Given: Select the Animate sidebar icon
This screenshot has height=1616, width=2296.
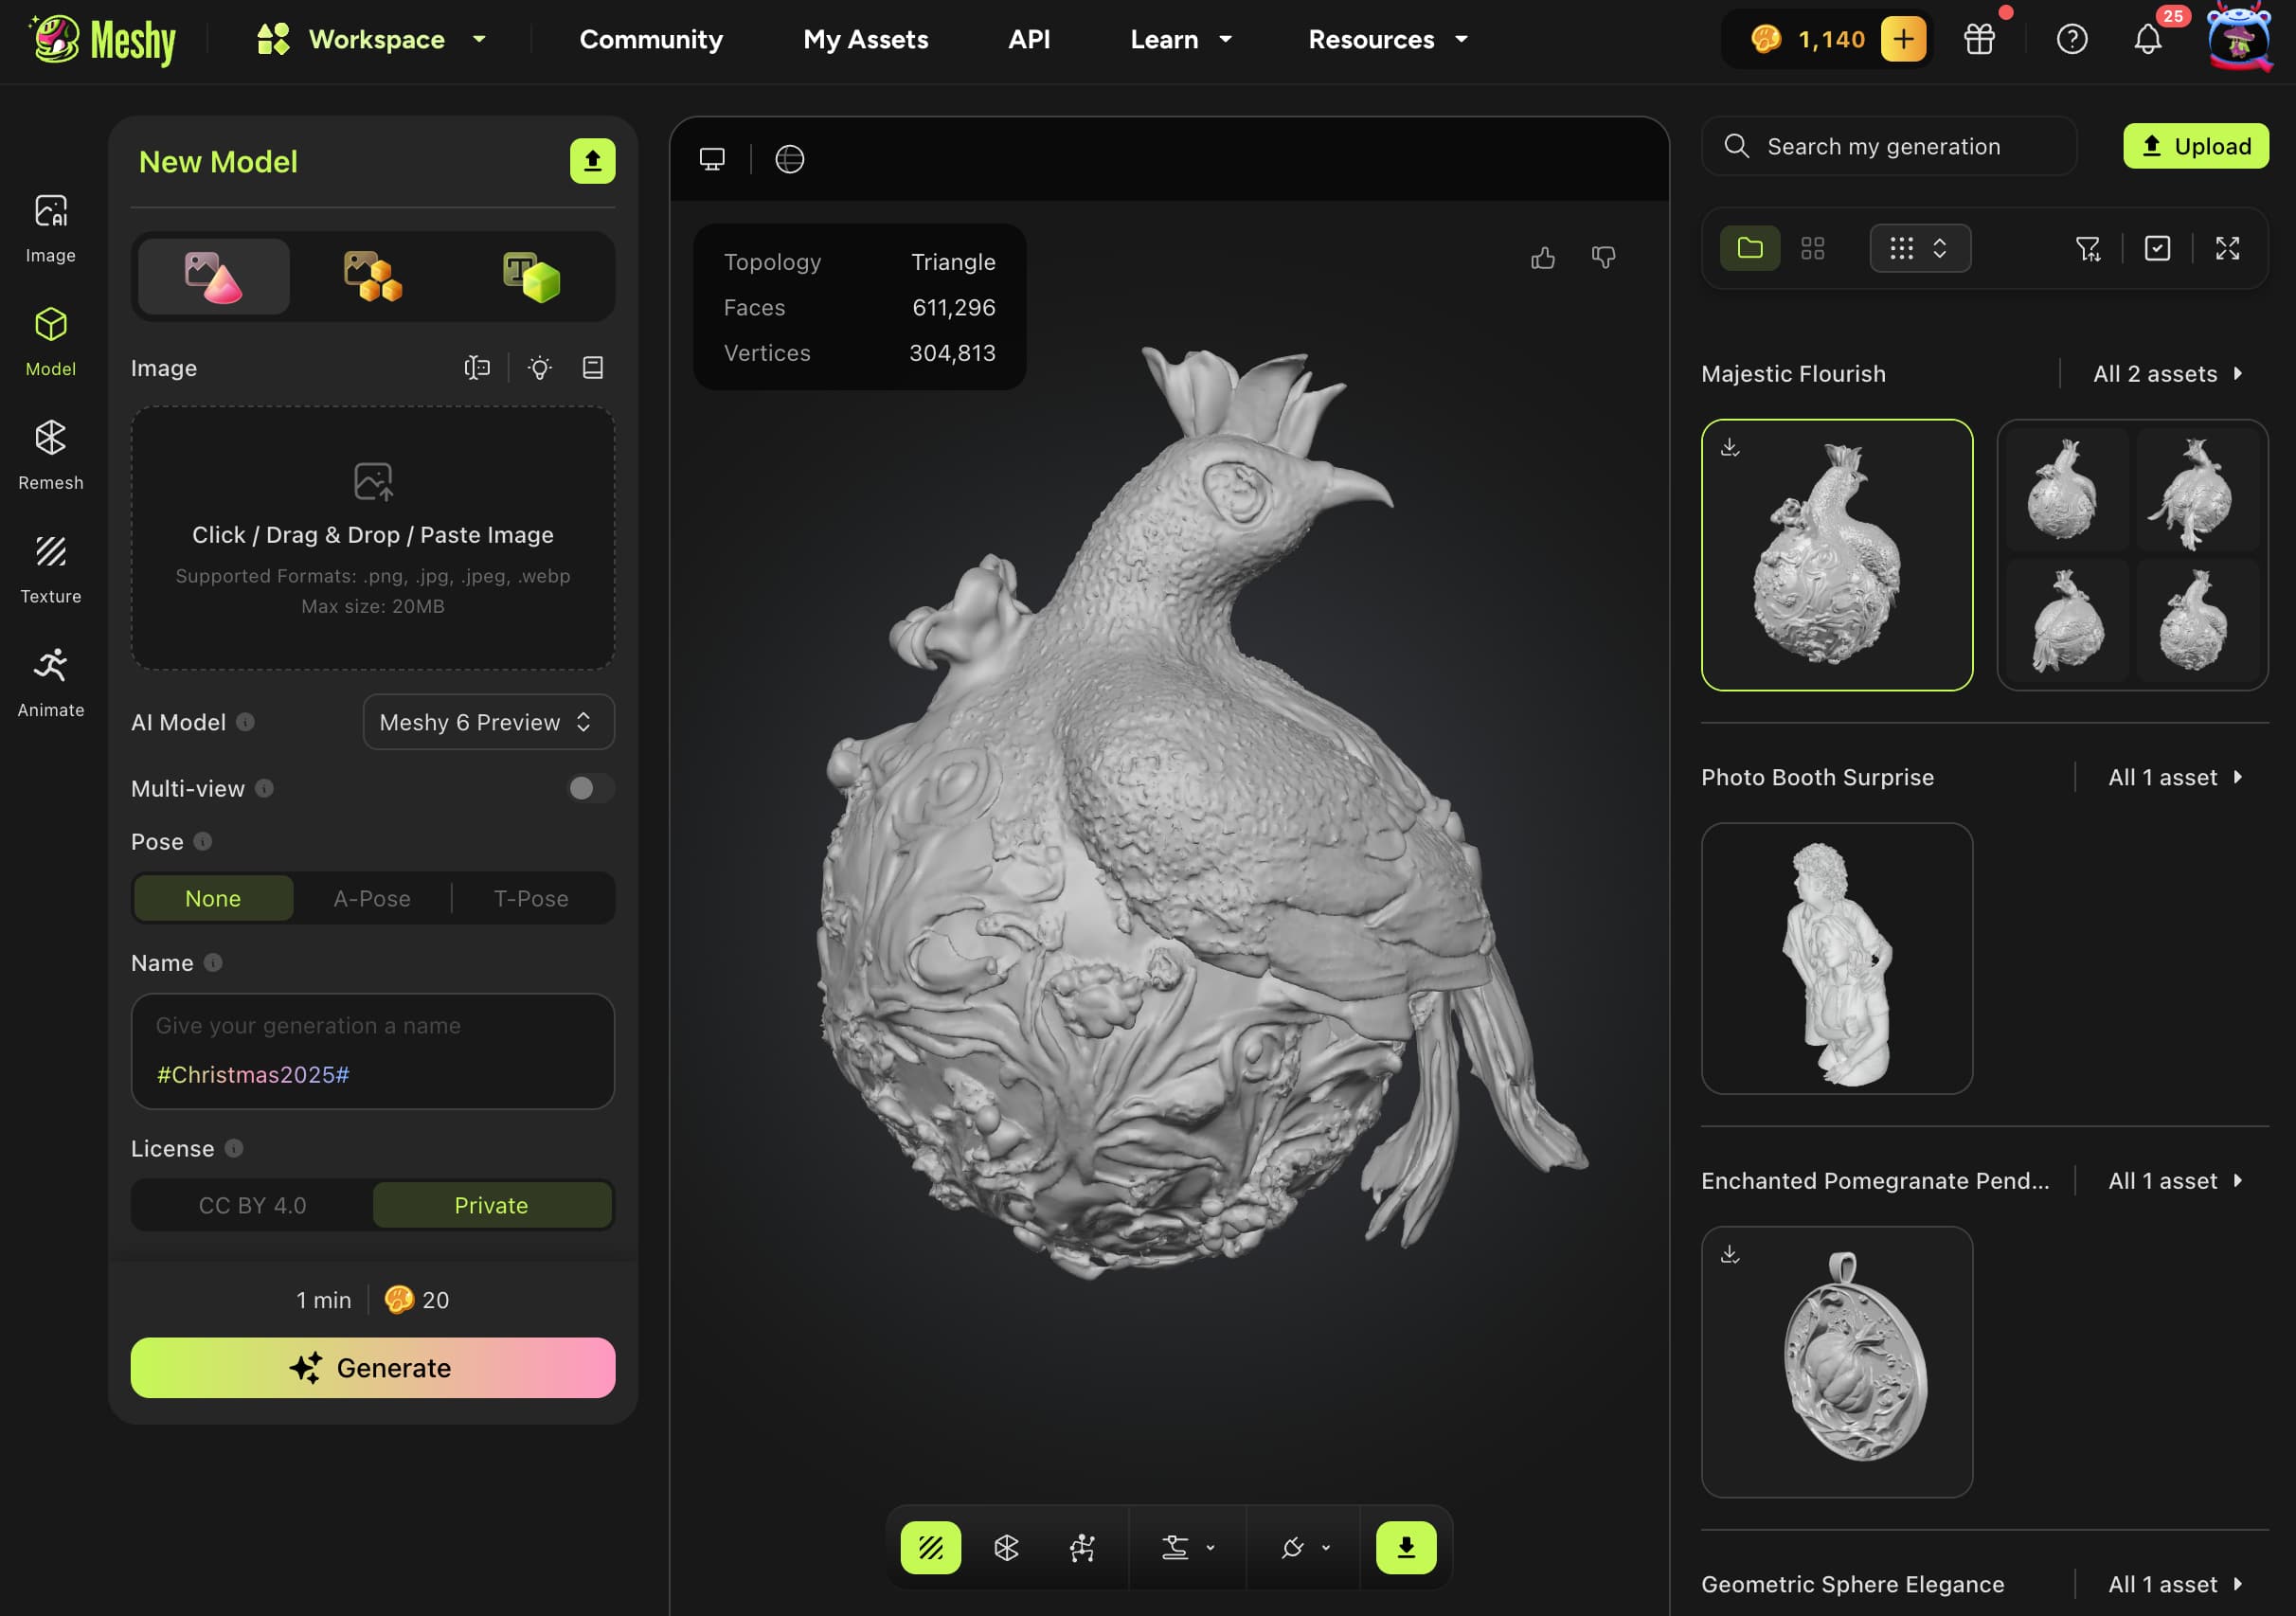Looking at the screenshot, I should (50, 680).
